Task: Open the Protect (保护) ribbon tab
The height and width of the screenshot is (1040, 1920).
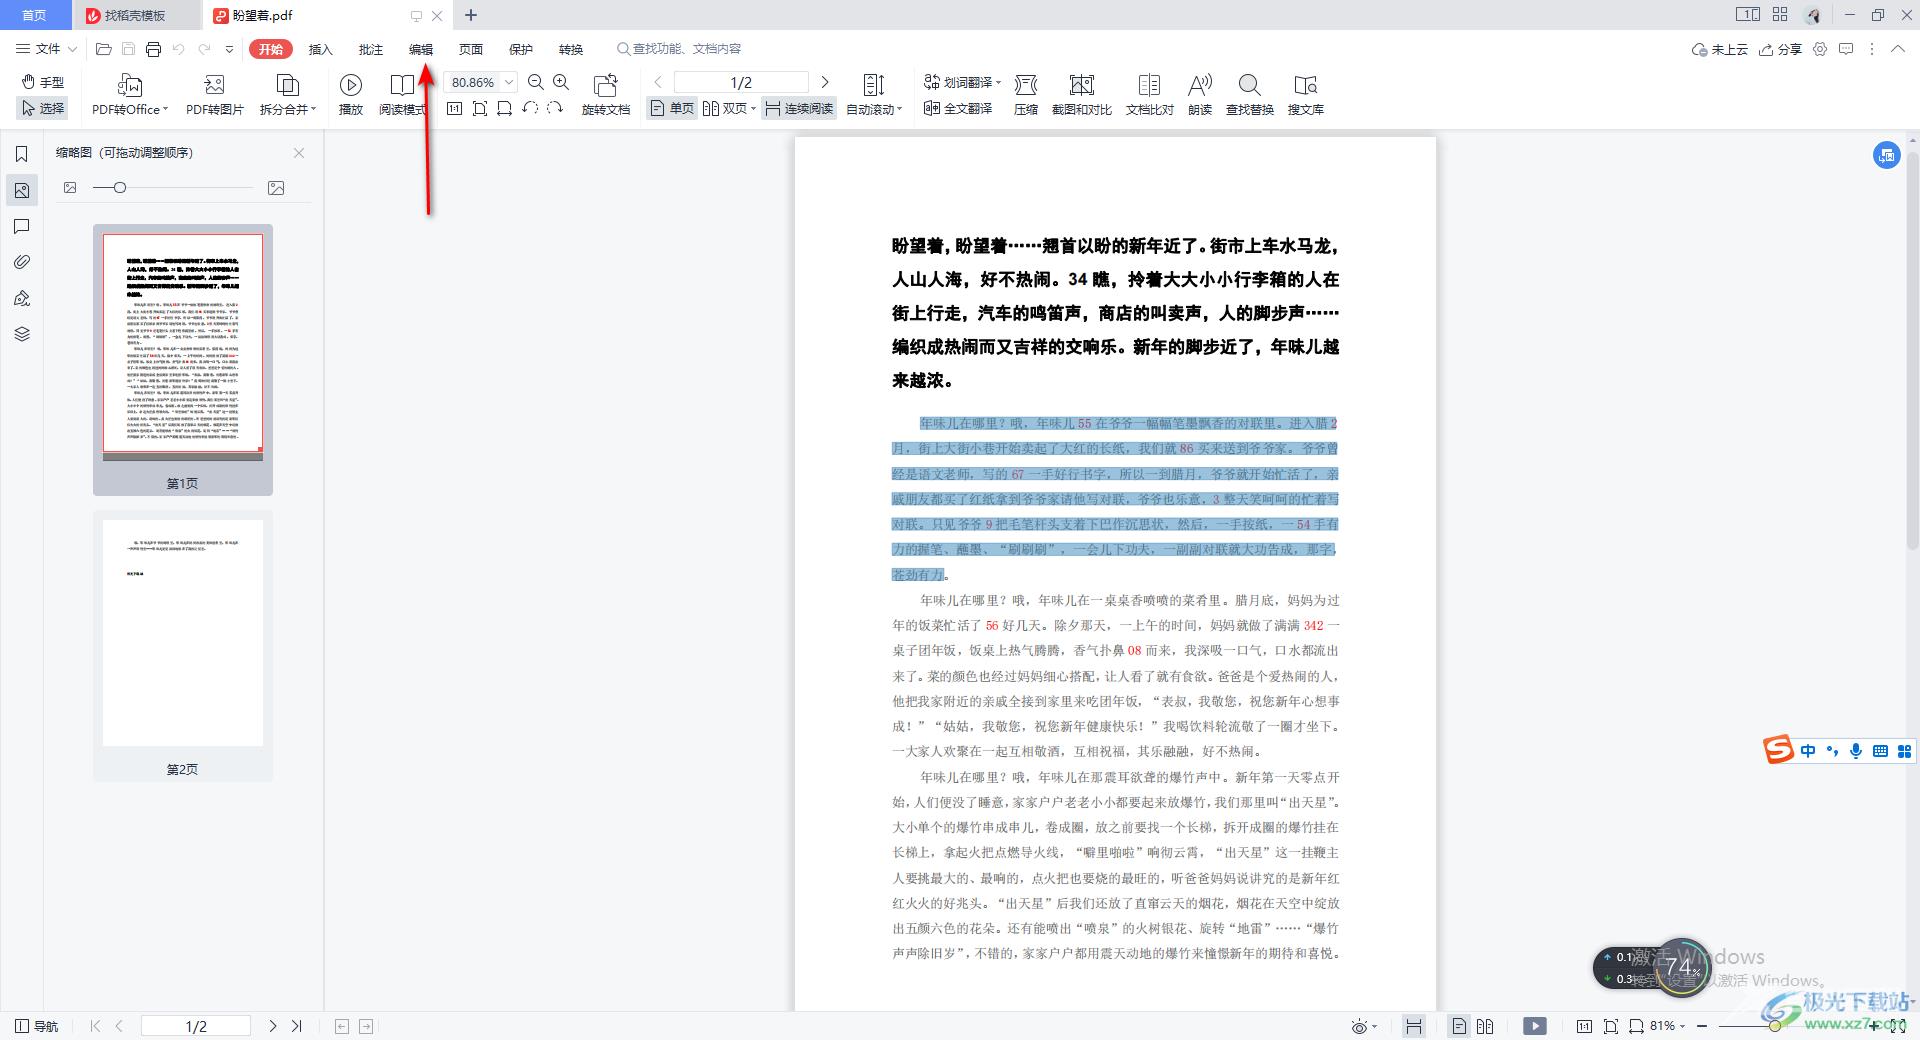Action: click(520, 49)
